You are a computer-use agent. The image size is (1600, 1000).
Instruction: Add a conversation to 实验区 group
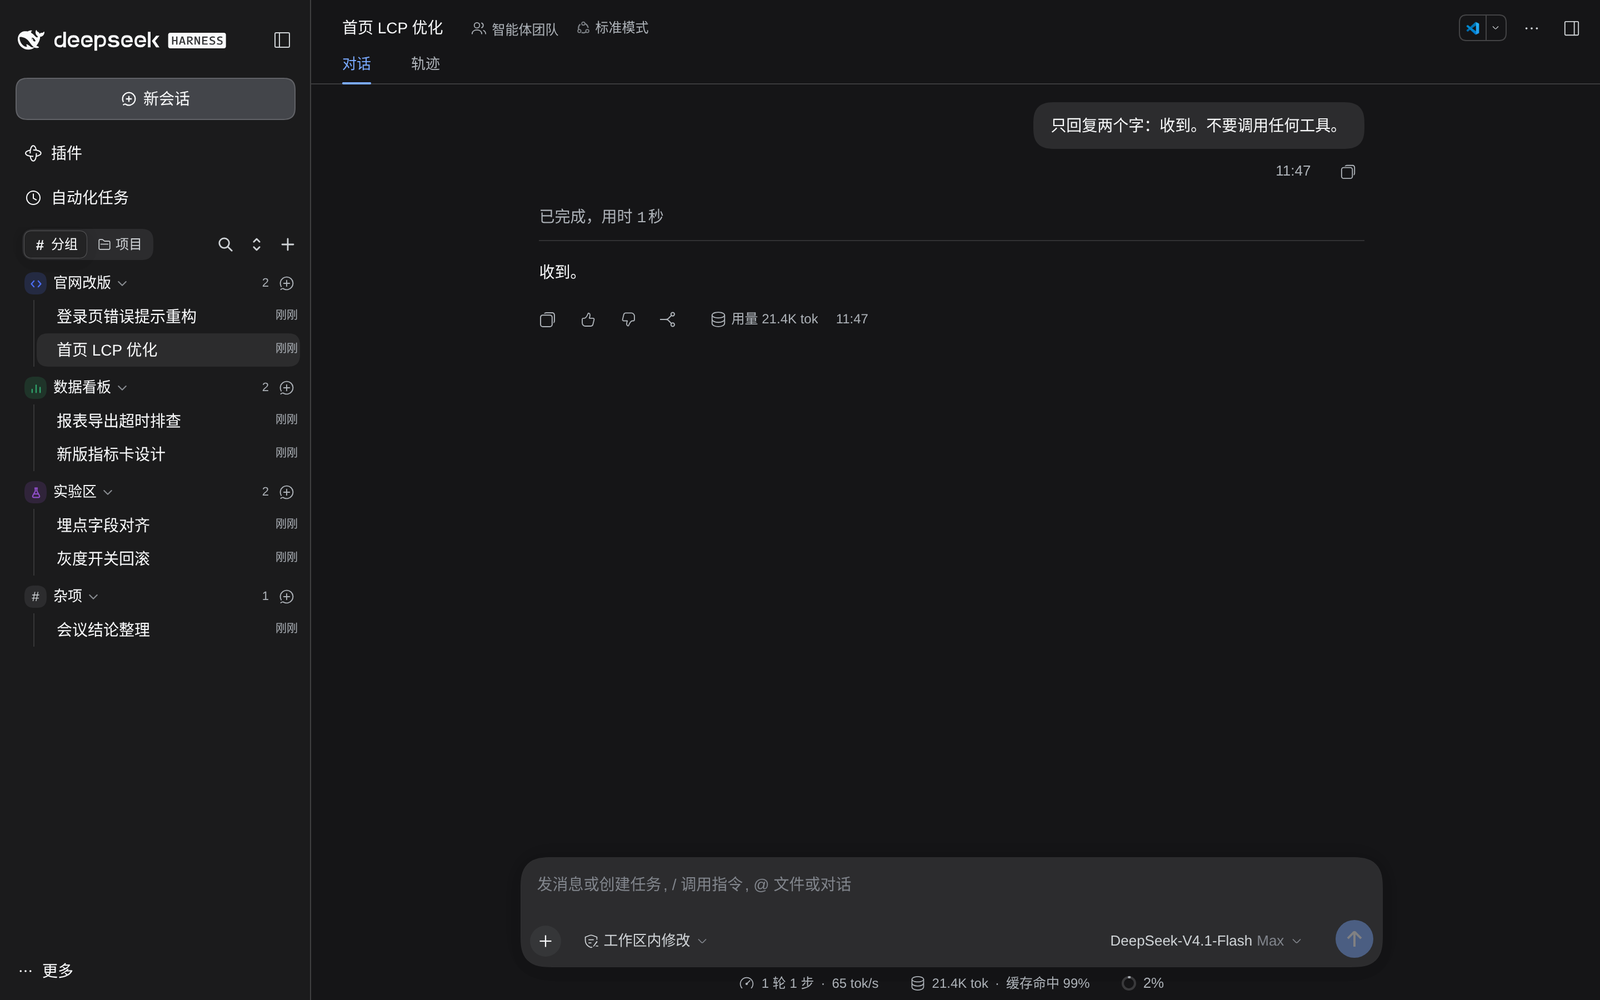[x=286, y=492]
